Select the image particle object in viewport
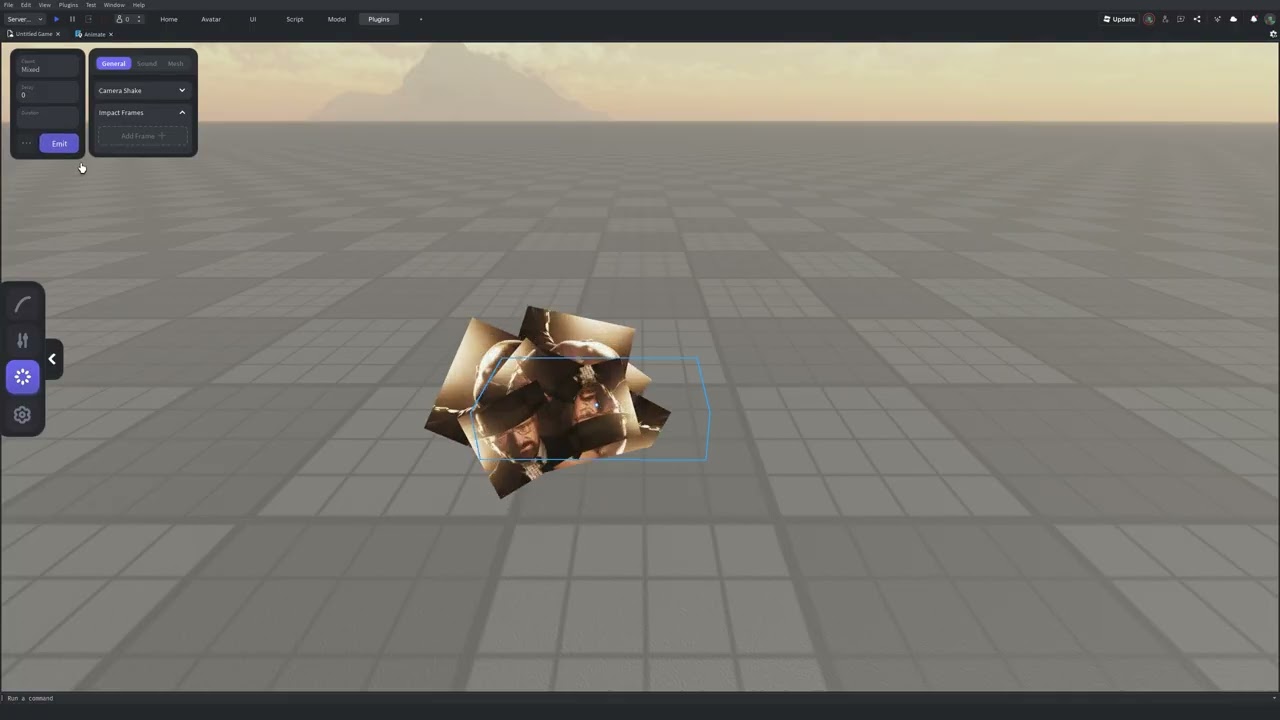Viewport: 1280px width, 720px height. click(x=548, y=401)
